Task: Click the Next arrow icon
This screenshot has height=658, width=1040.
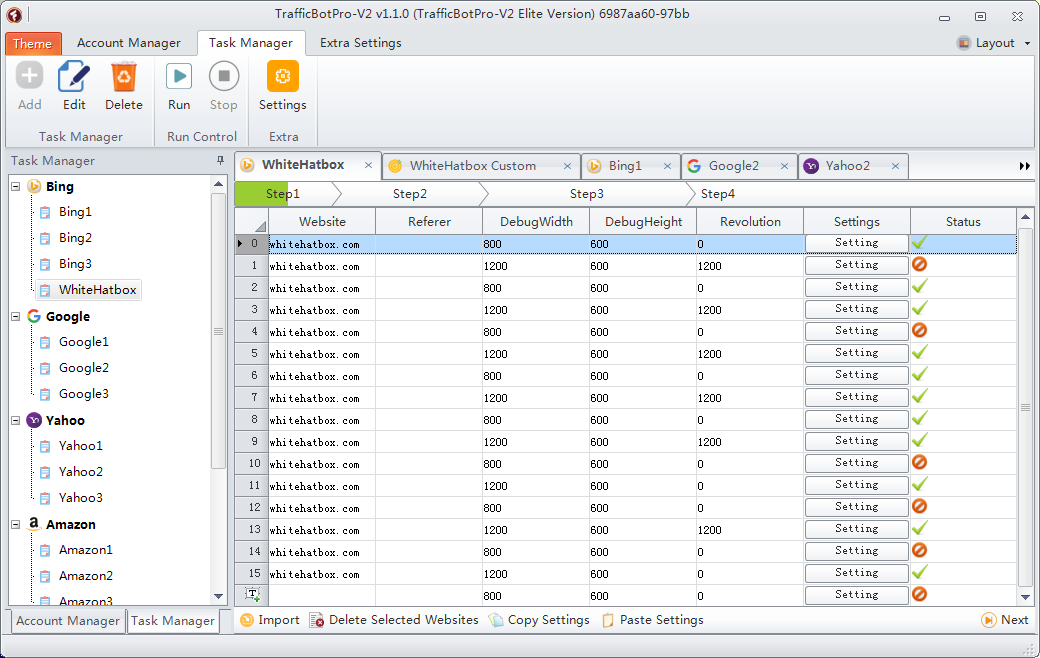Action: point(988,620)
